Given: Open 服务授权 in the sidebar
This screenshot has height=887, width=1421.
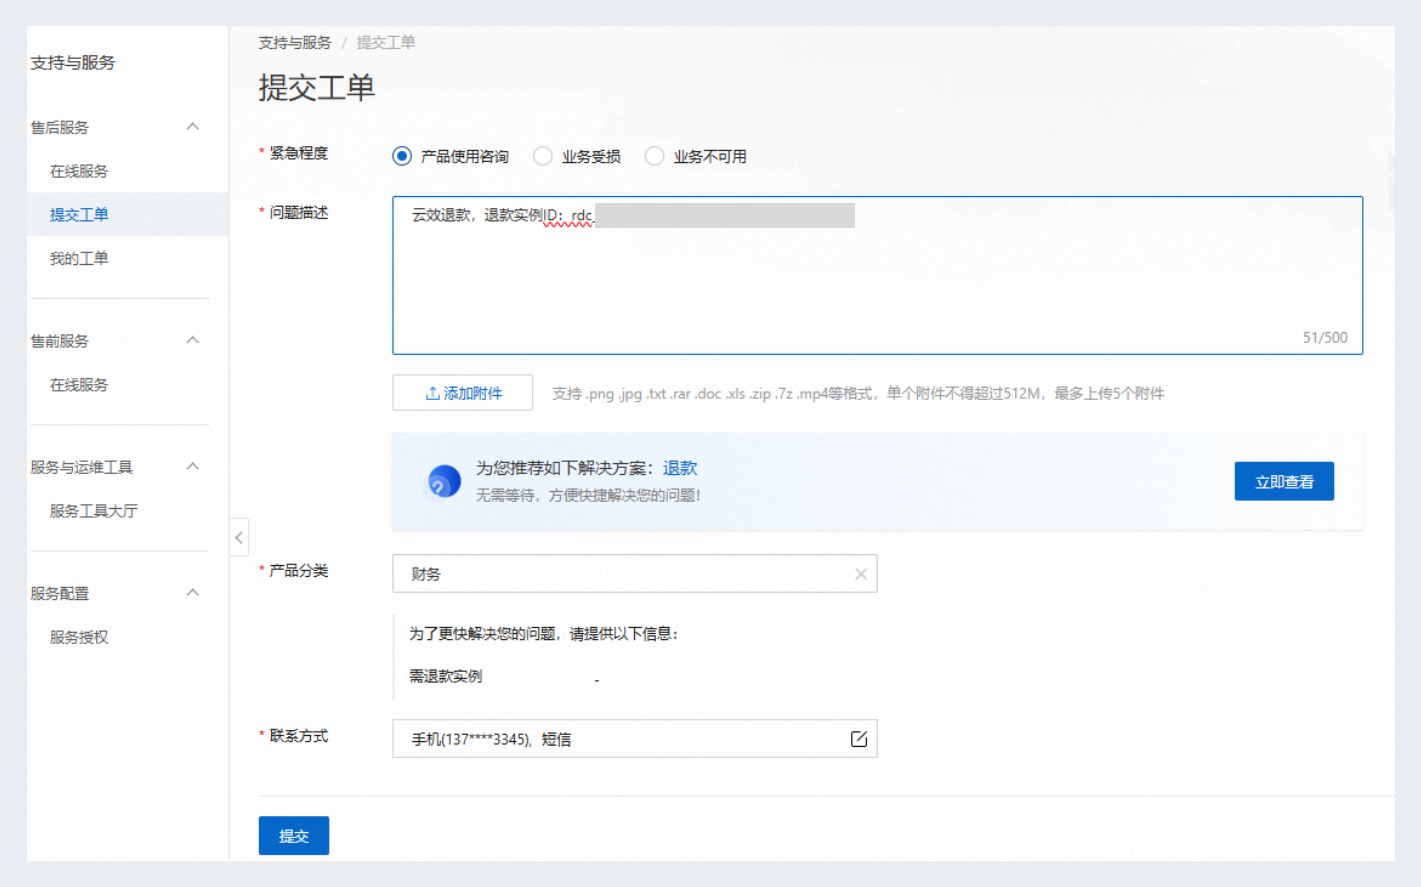Looking at the screenshot, I should click(x=79, y=637).
